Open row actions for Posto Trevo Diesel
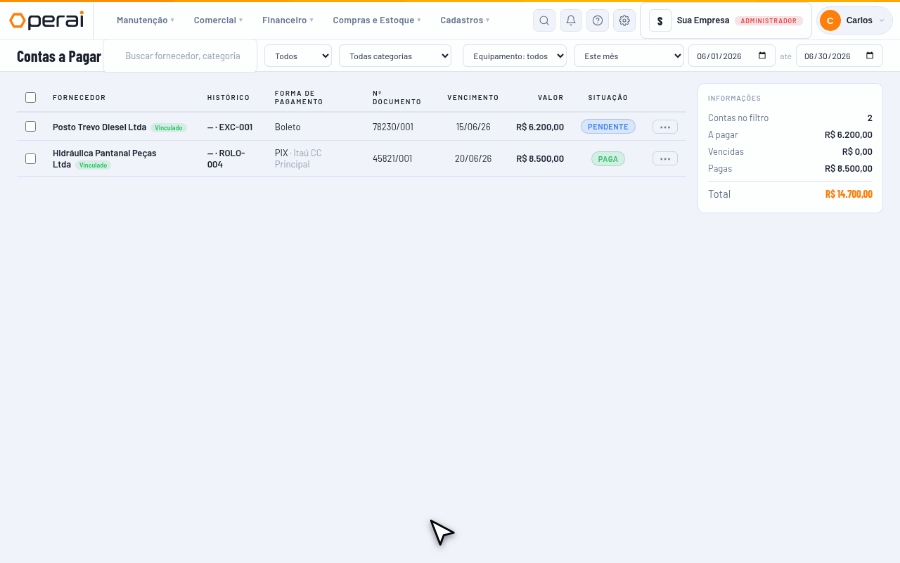This screenshot has width=900, height=563. (665, 127)
